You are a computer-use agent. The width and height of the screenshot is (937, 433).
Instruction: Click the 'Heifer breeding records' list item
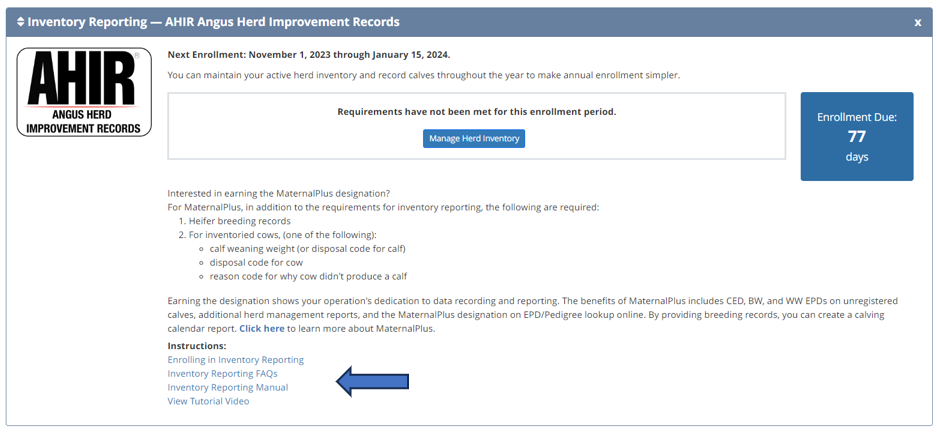(240, 220)
